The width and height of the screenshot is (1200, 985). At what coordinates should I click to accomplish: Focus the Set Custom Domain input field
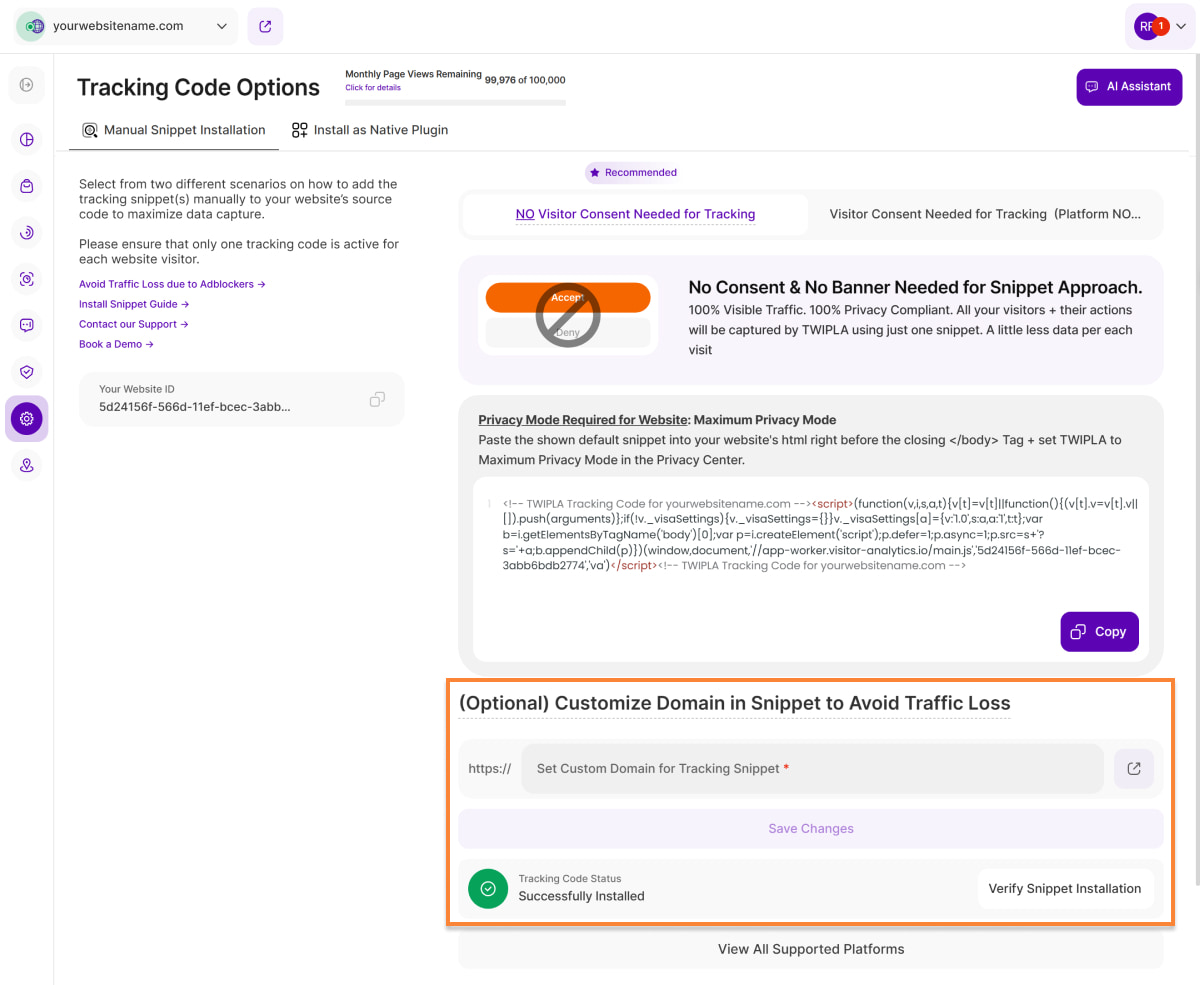pos(812,769)
